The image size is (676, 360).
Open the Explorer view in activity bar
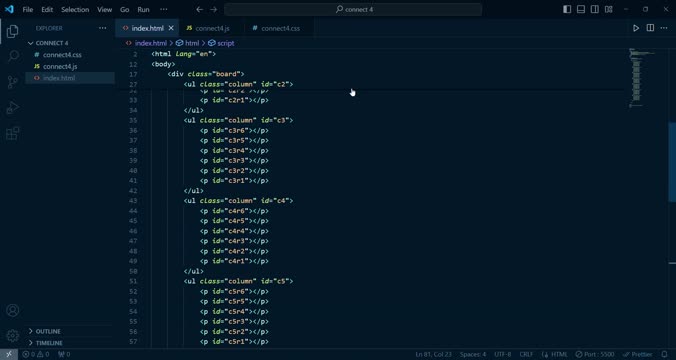coord(13,31)
